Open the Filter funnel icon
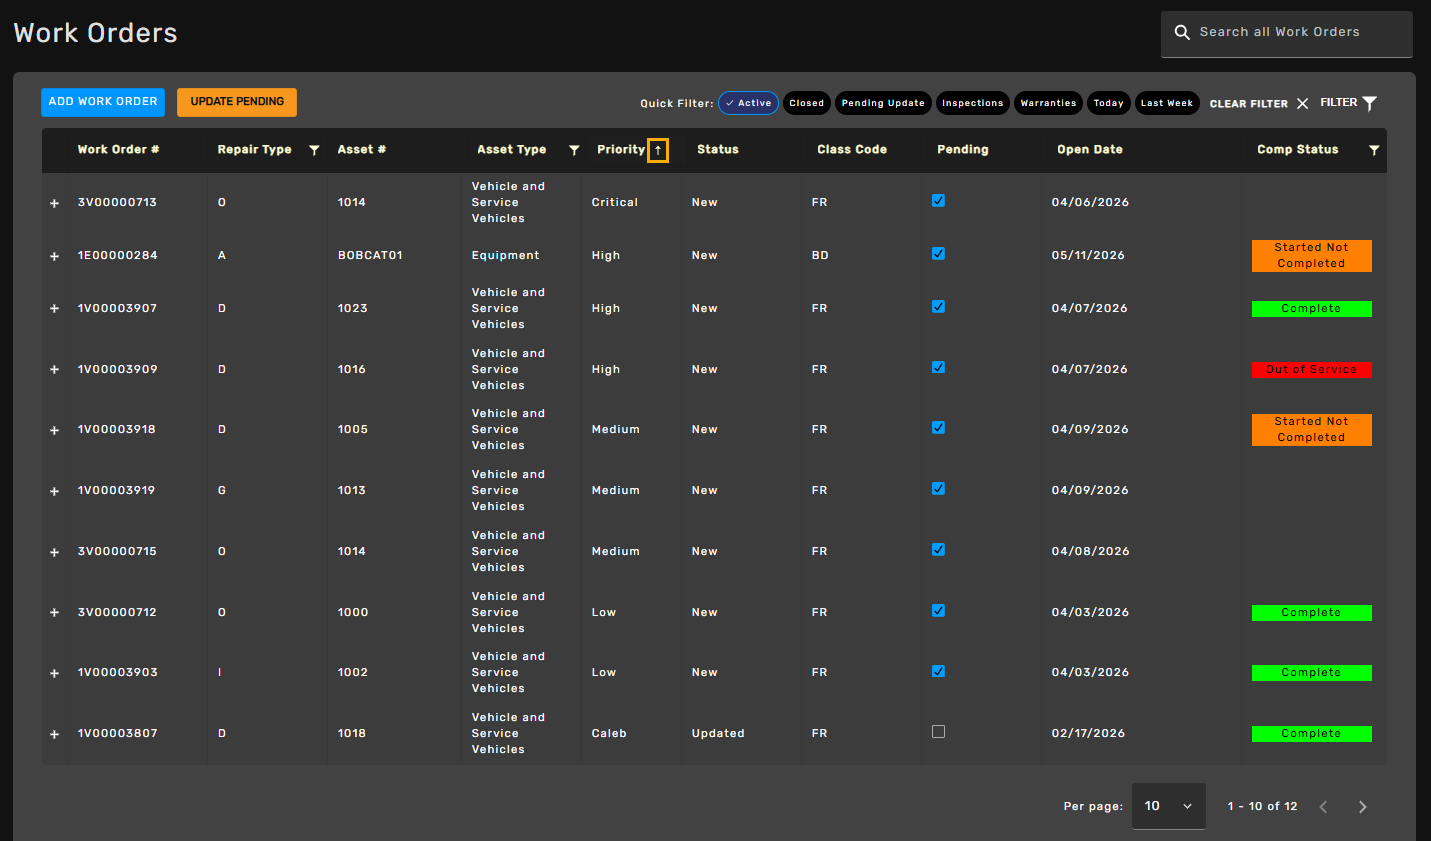 [1370, 103]
